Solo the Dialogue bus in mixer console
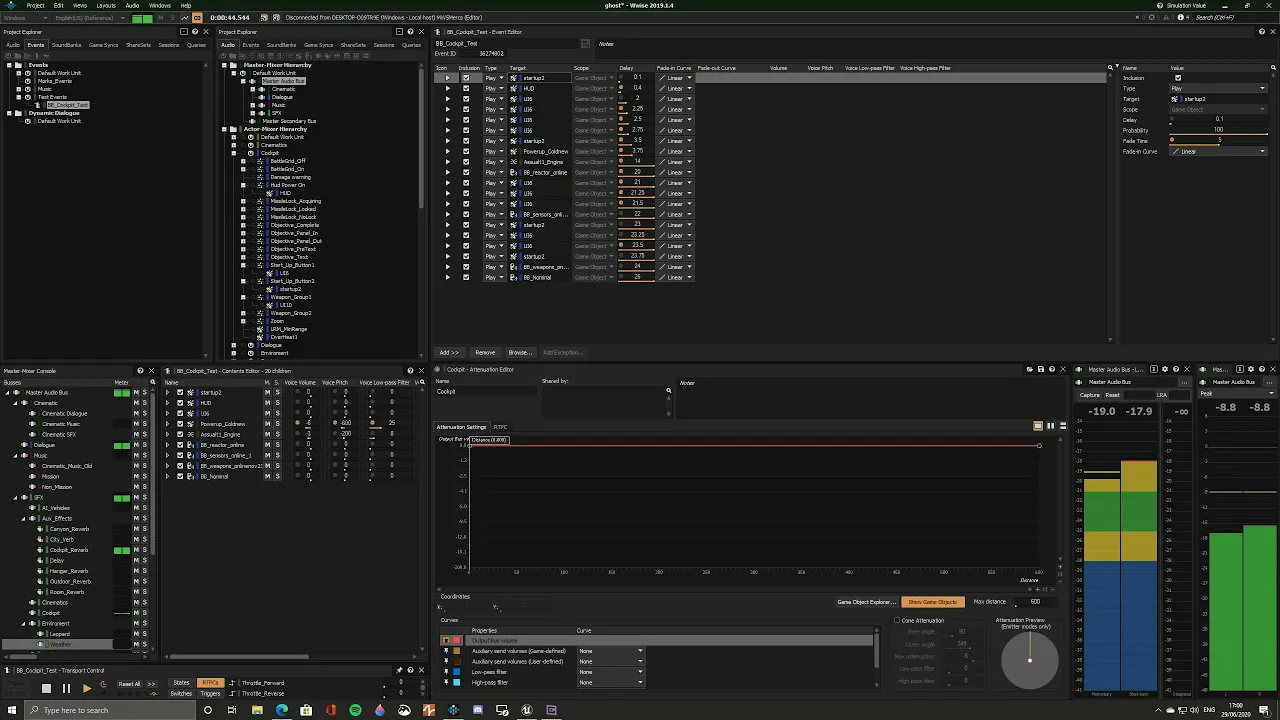Image resolution: width=1280 pixels, height=720 pixels. point(144,445)
